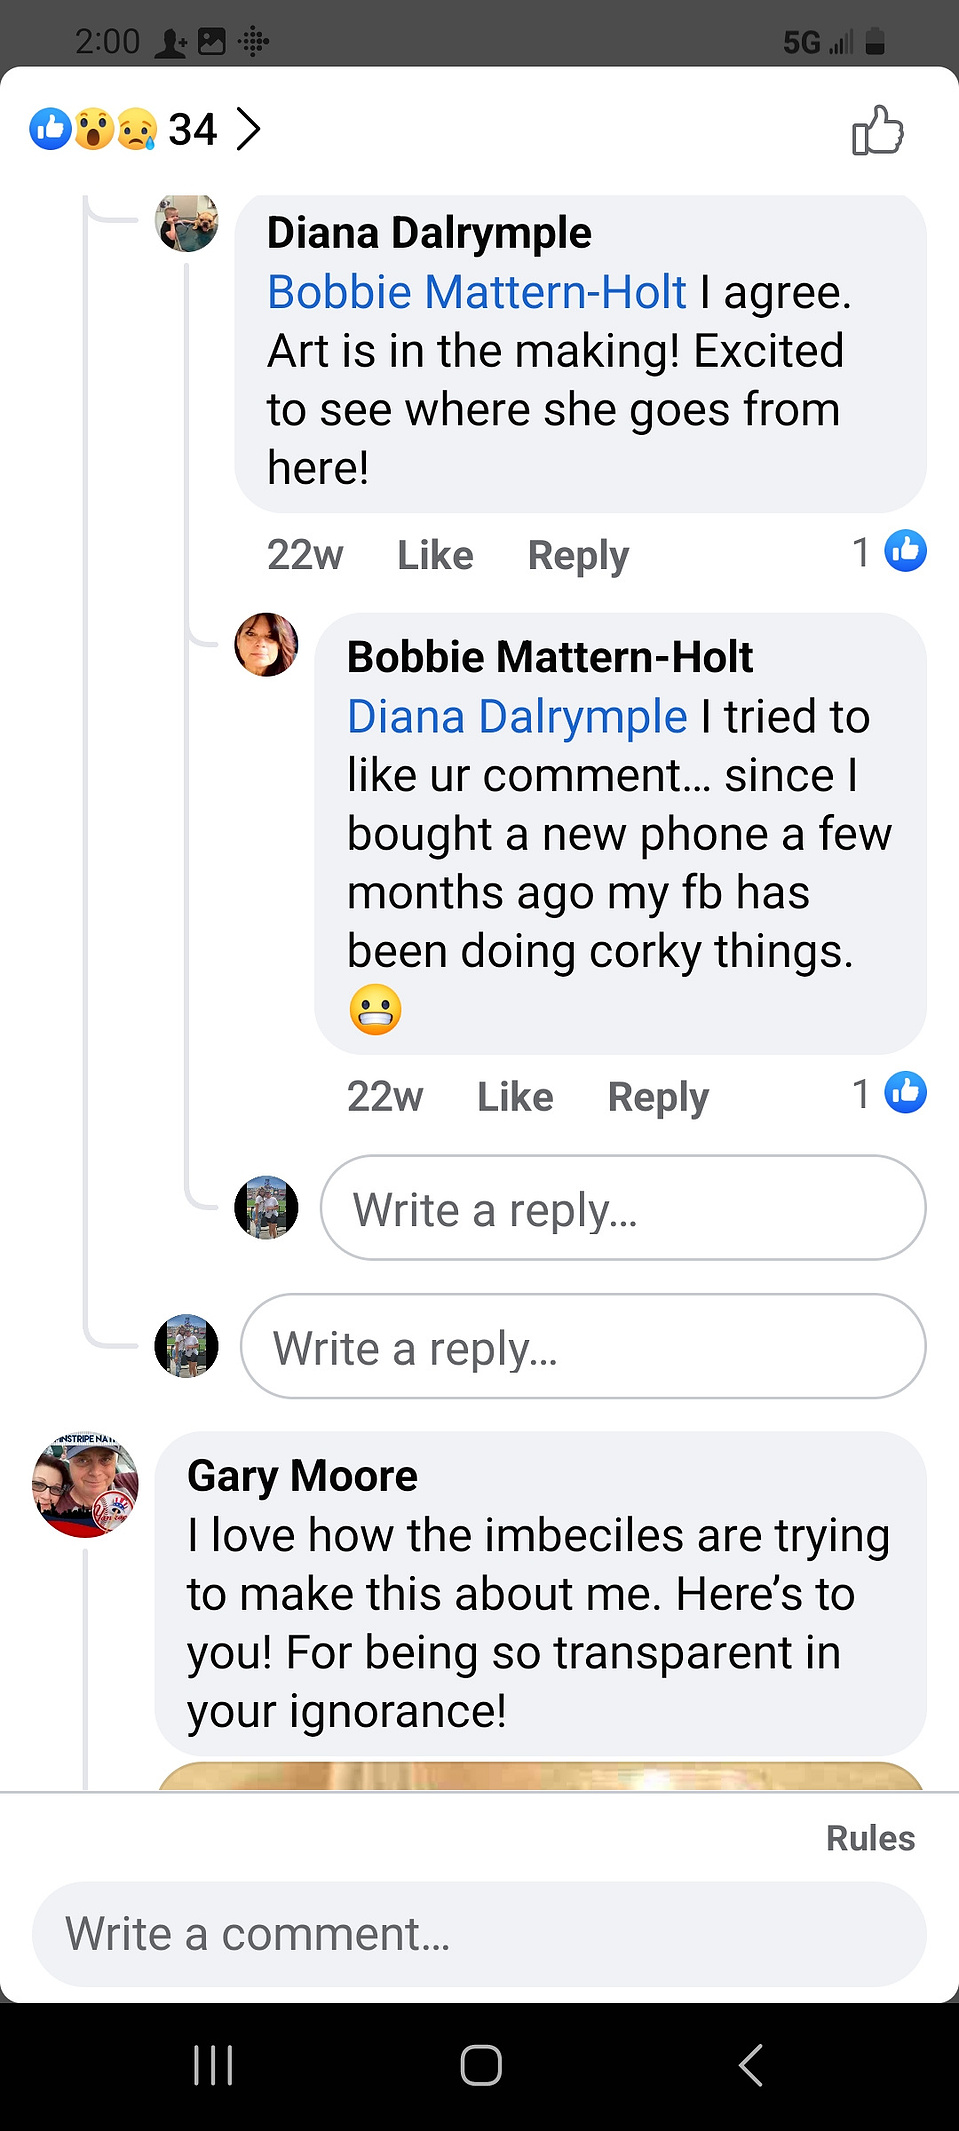Open Diana Dalrymple's profile picture
This screenshot has width=959, height=2131.
point(187,223)
